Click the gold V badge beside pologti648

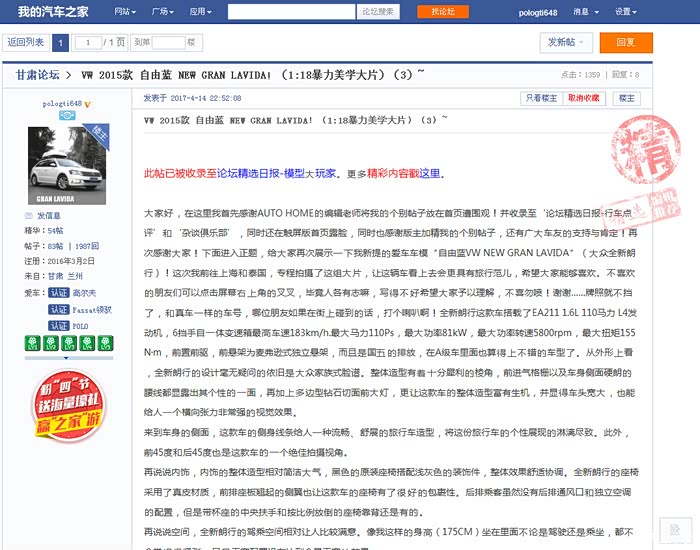[x=88, y=103]
